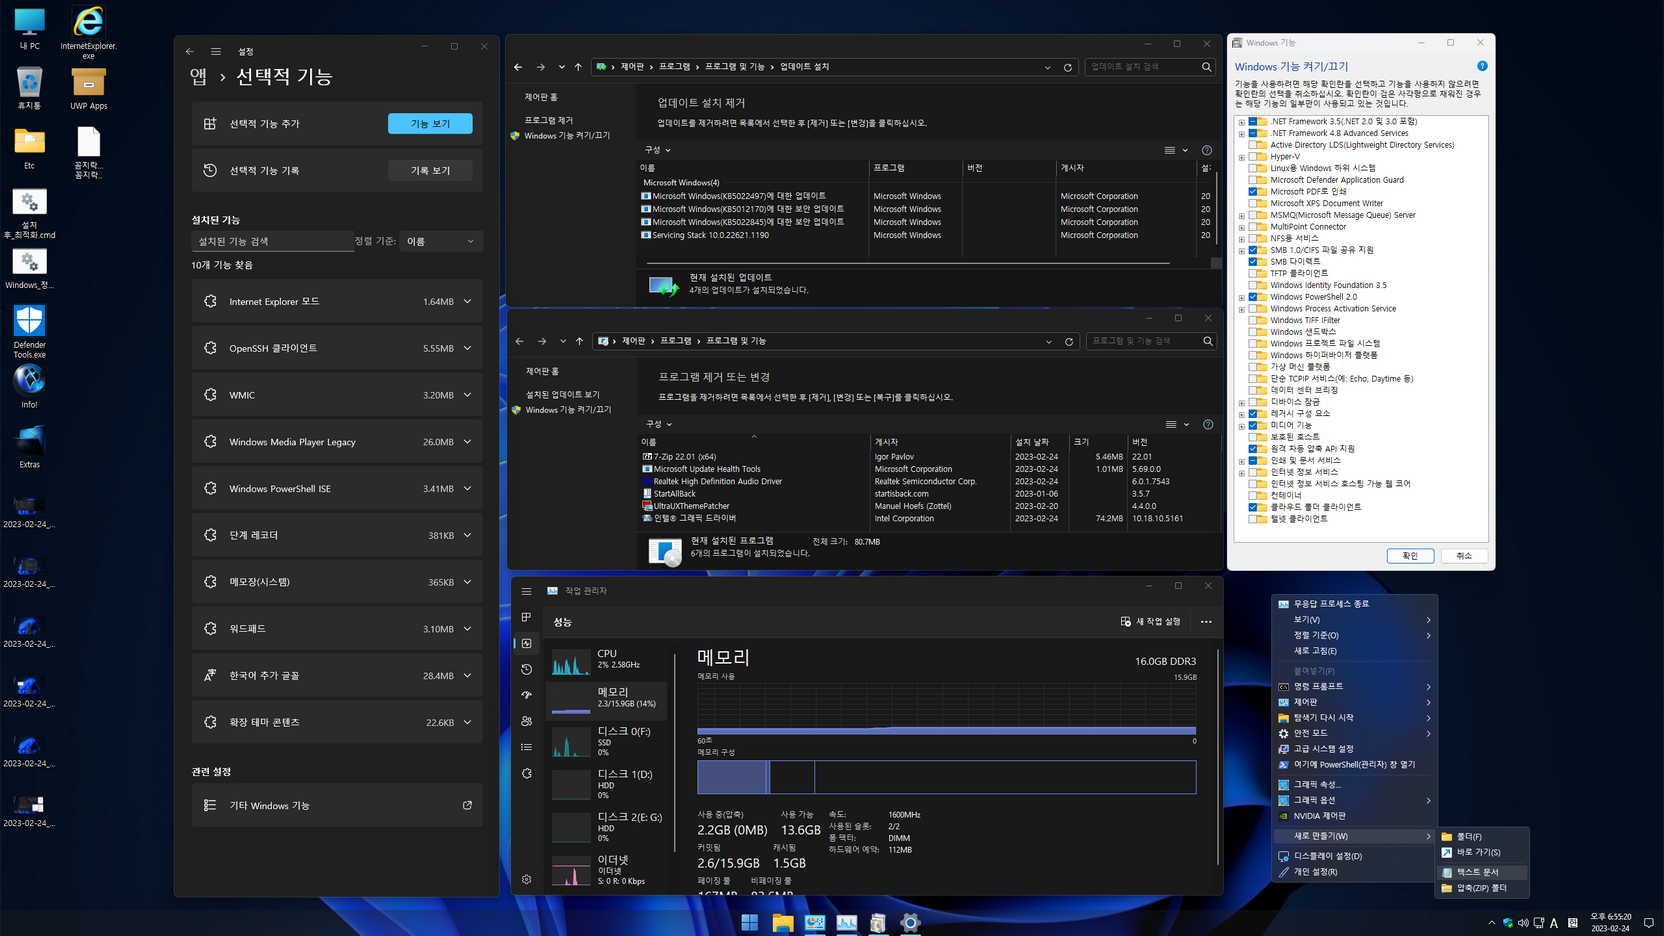Uncheck SMB 다이렉트 checkbox

(1252, 262)
